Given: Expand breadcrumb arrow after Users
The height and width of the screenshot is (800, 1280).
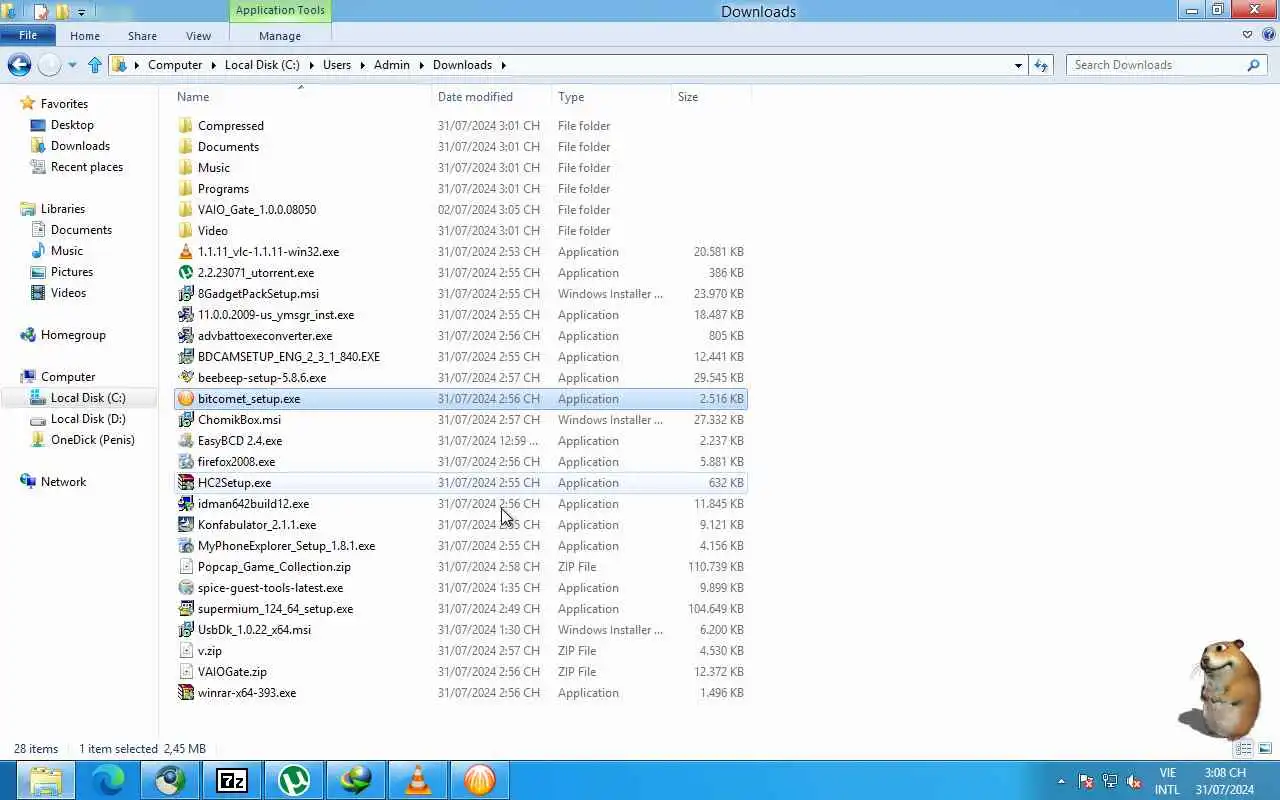Looking at the screenshot, I should click(362, 65).
